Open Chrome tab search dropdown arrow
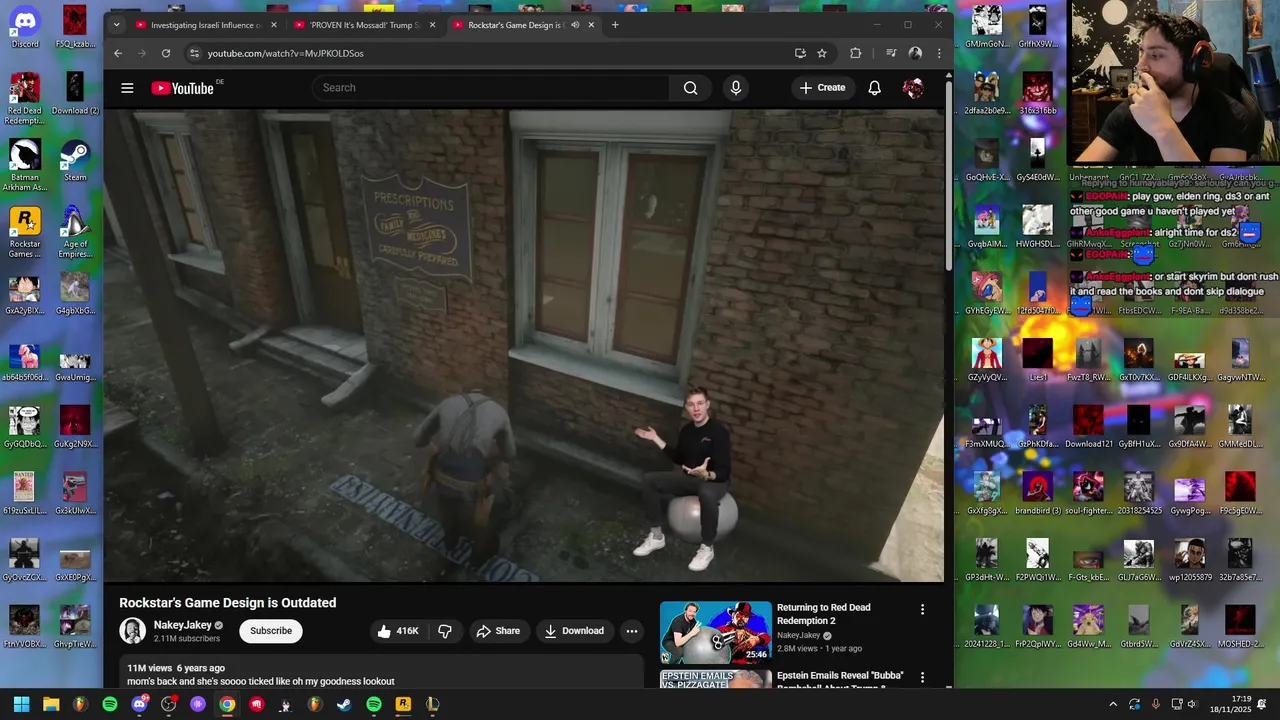 (116, 25)
